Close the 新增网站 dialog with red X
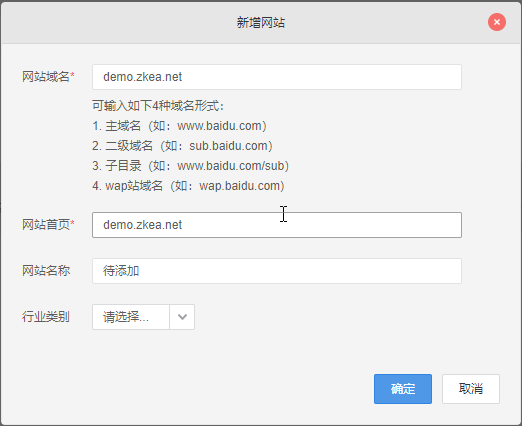Screen dimensions: 522x426 (497, 22)
